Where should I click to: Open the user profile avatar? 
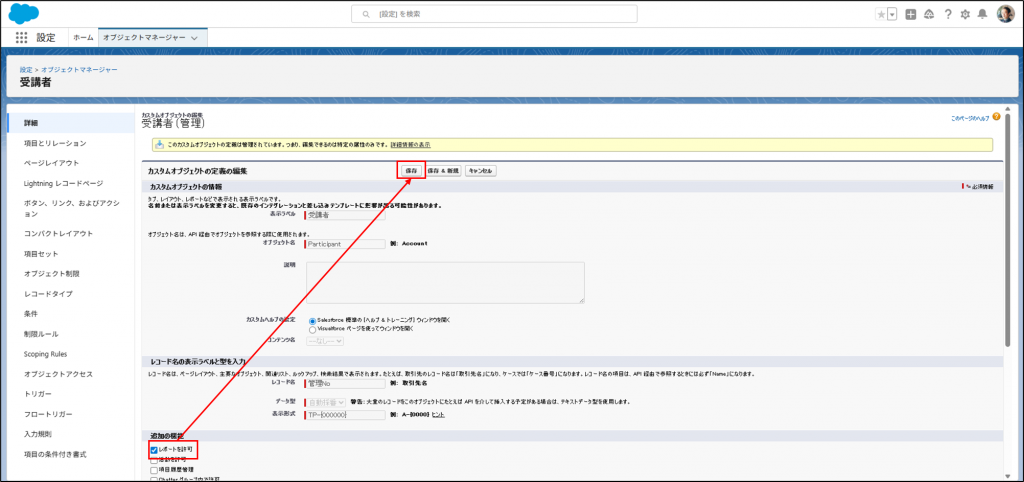[1005, 14]
